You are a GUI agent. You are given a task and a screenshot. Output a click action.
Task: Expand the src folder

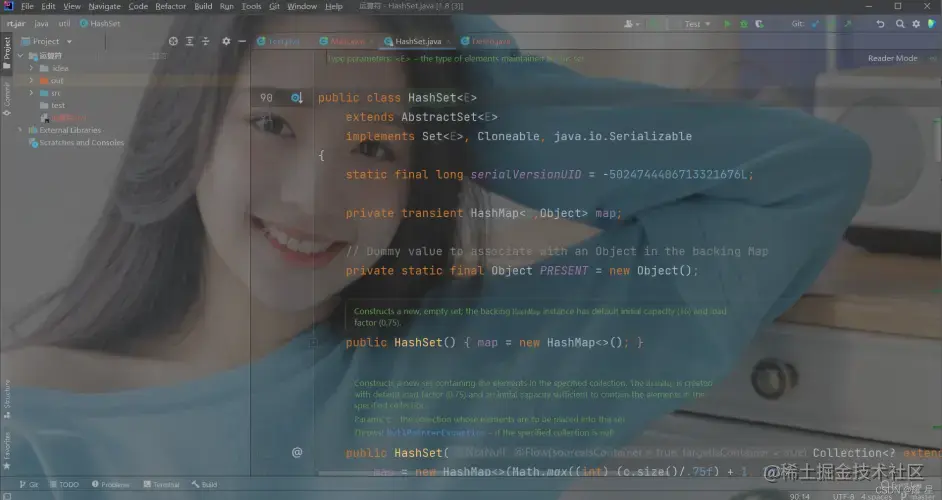[x=31, y=93]
